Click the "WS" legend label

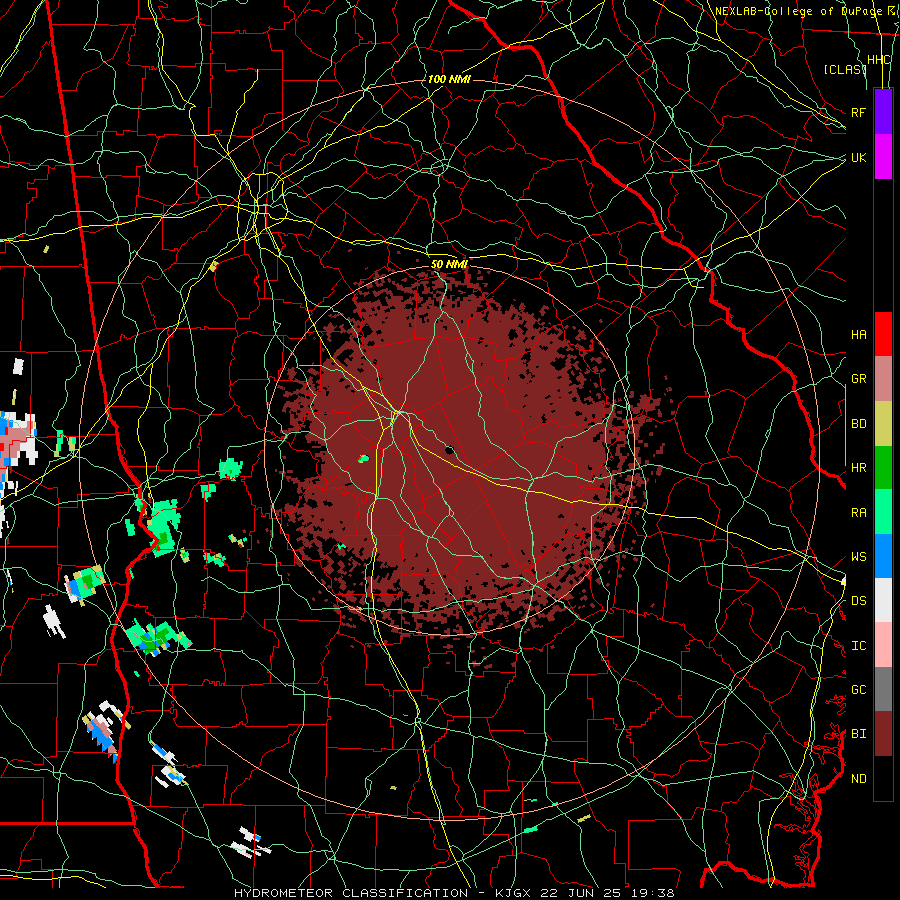point(859,557)
